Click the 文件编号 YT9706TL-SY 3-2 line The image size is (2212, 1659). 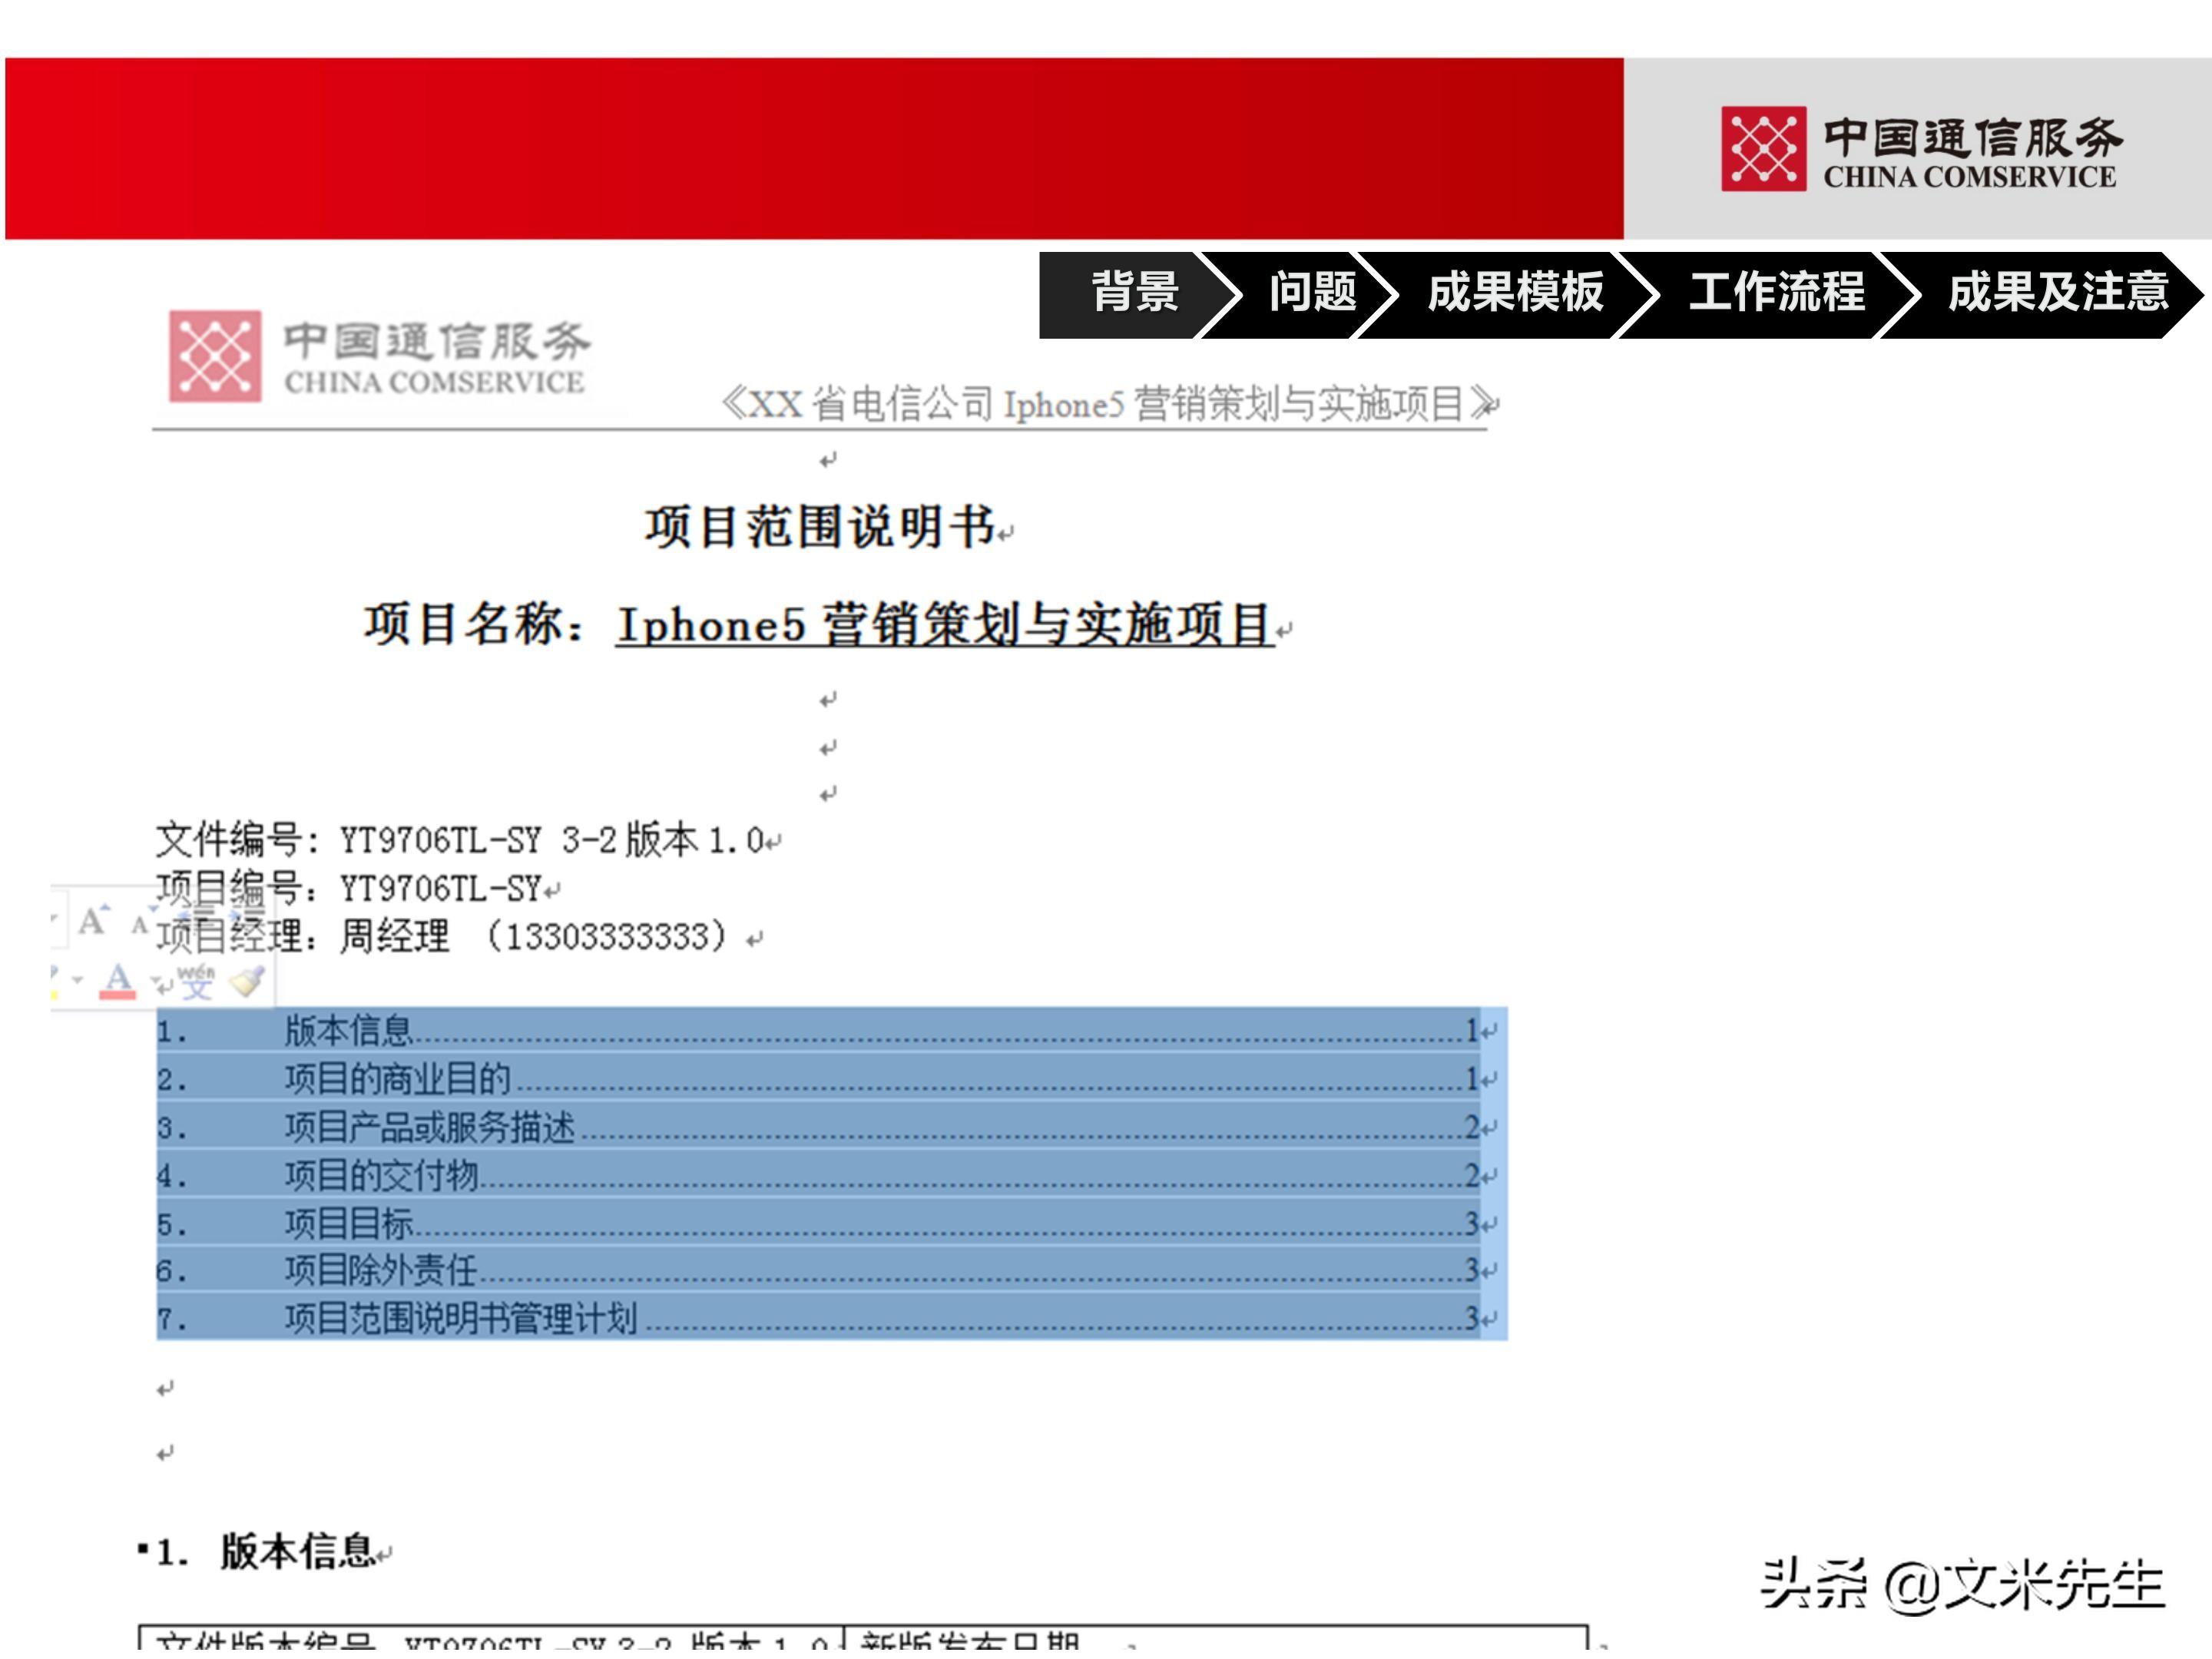coord(460,839)
